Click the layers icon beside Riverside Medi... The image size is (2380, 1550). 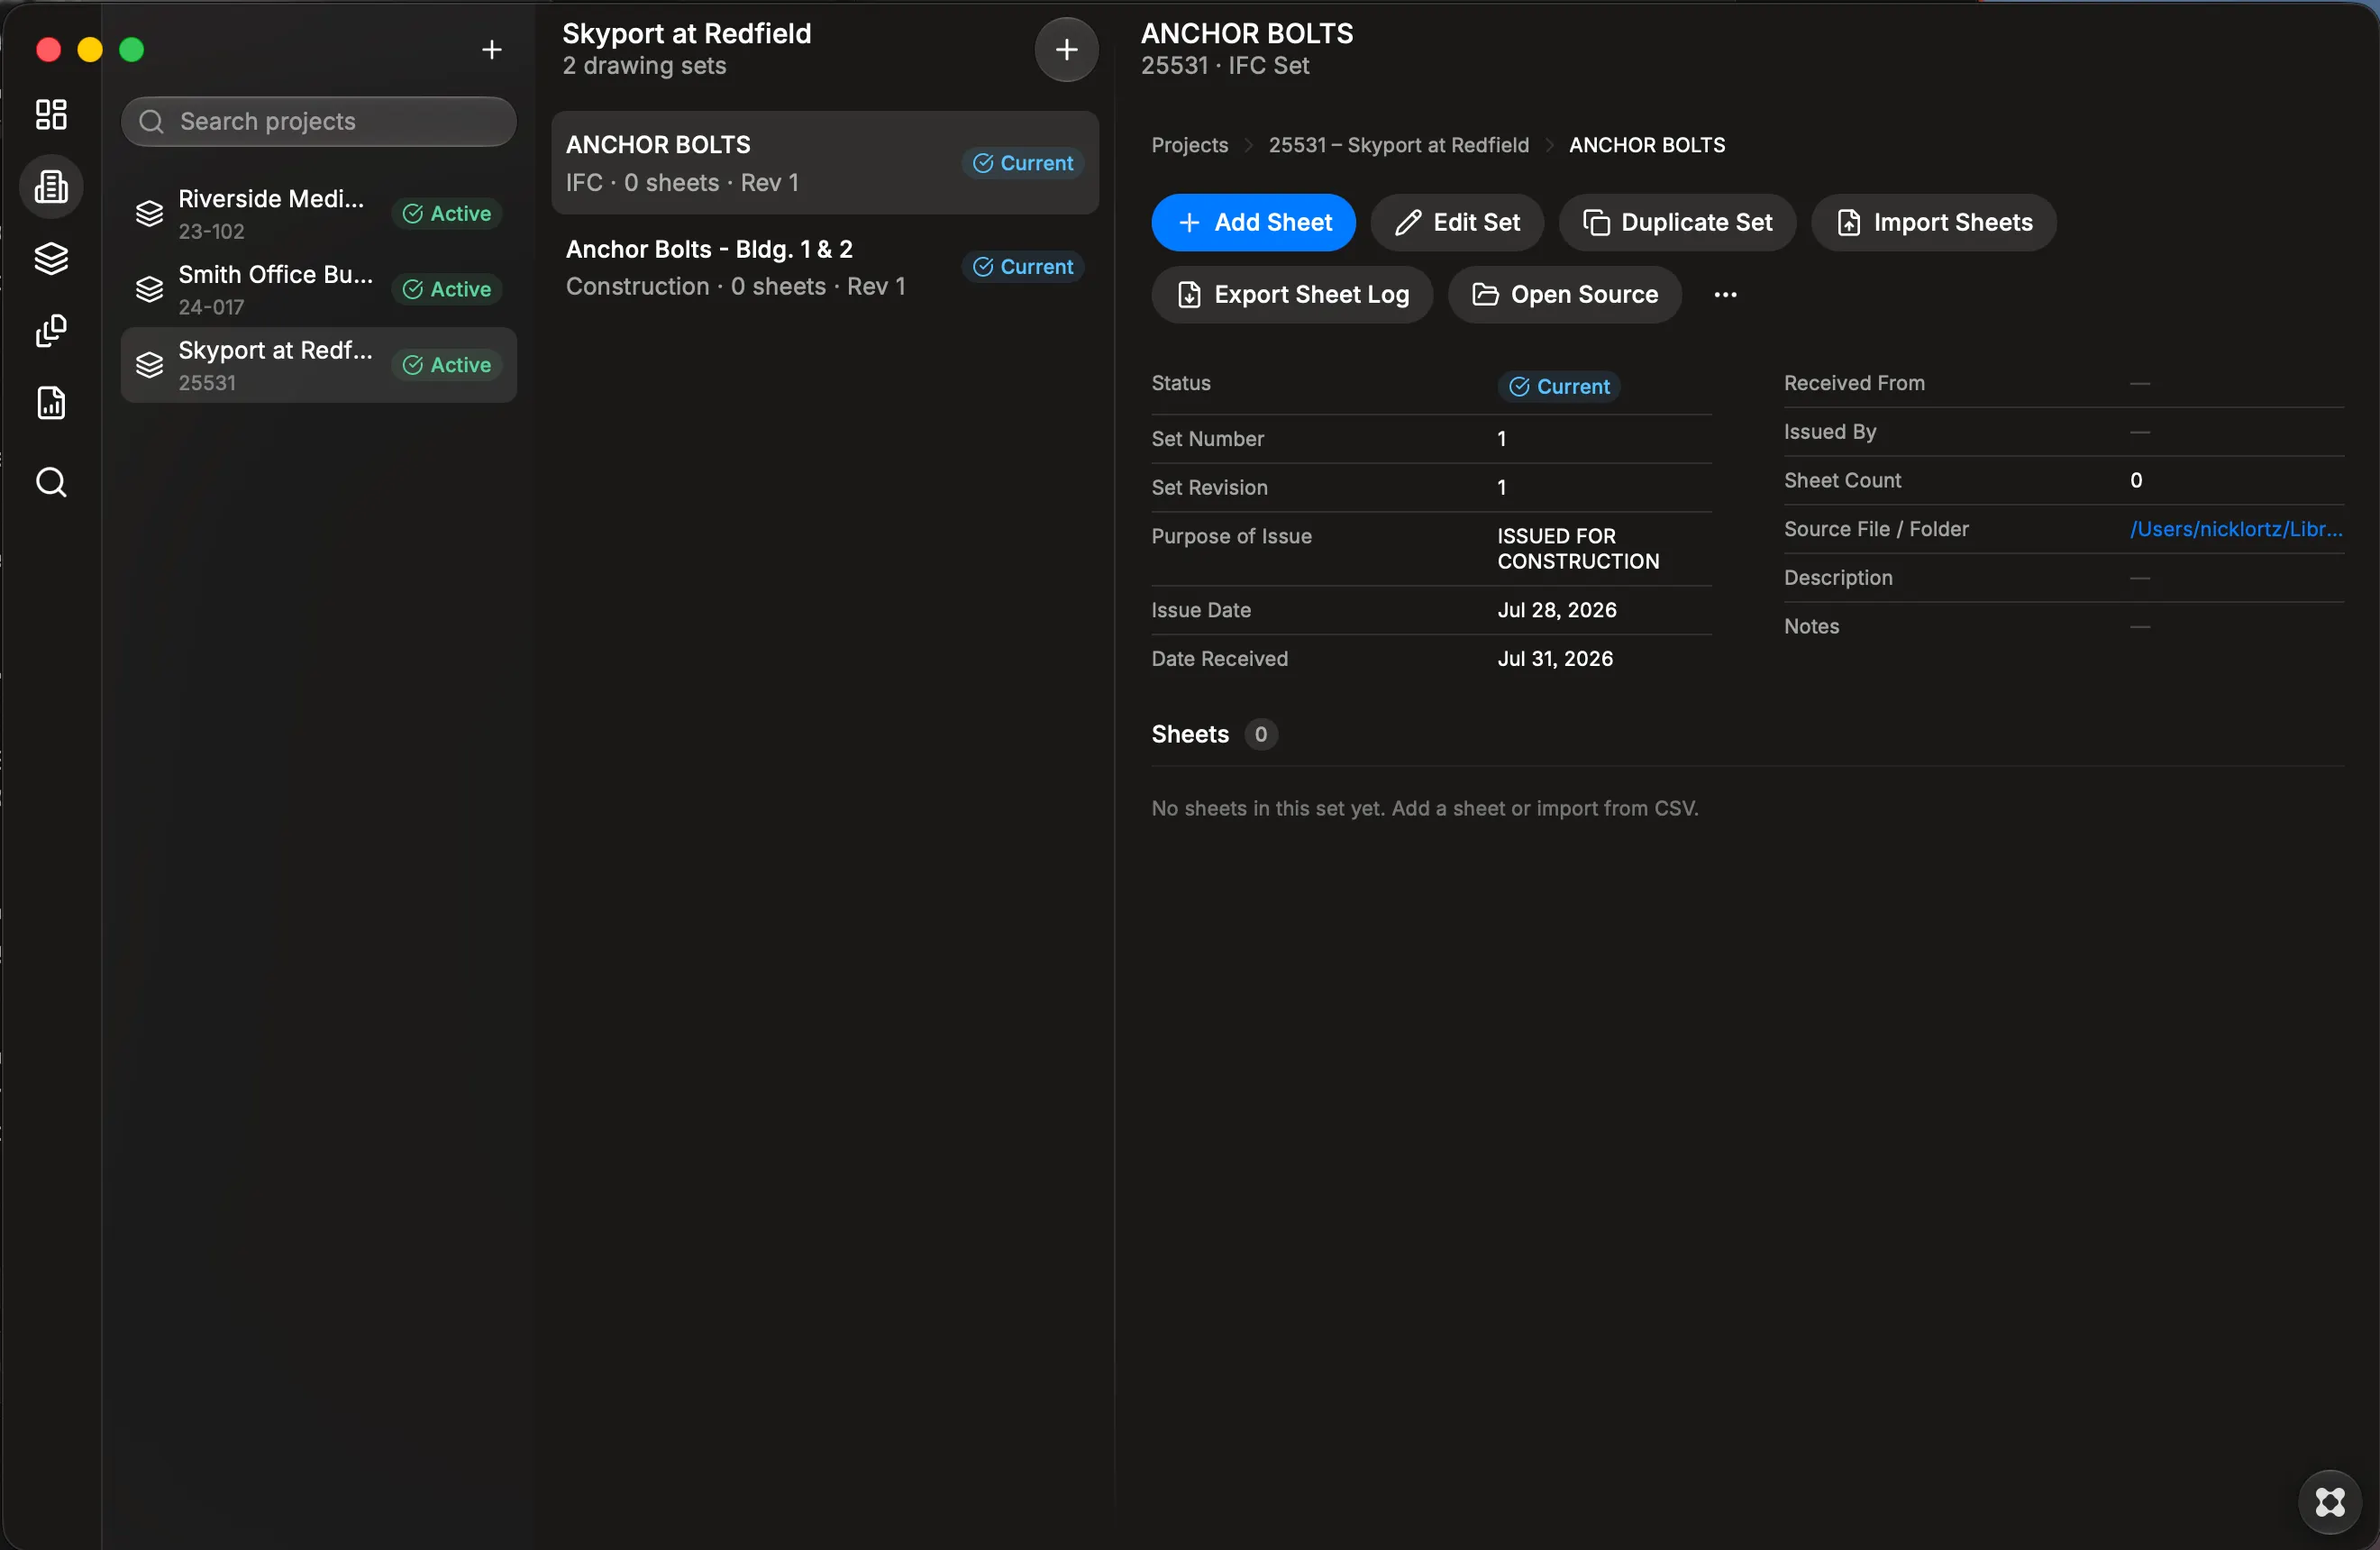coord(149,213)
